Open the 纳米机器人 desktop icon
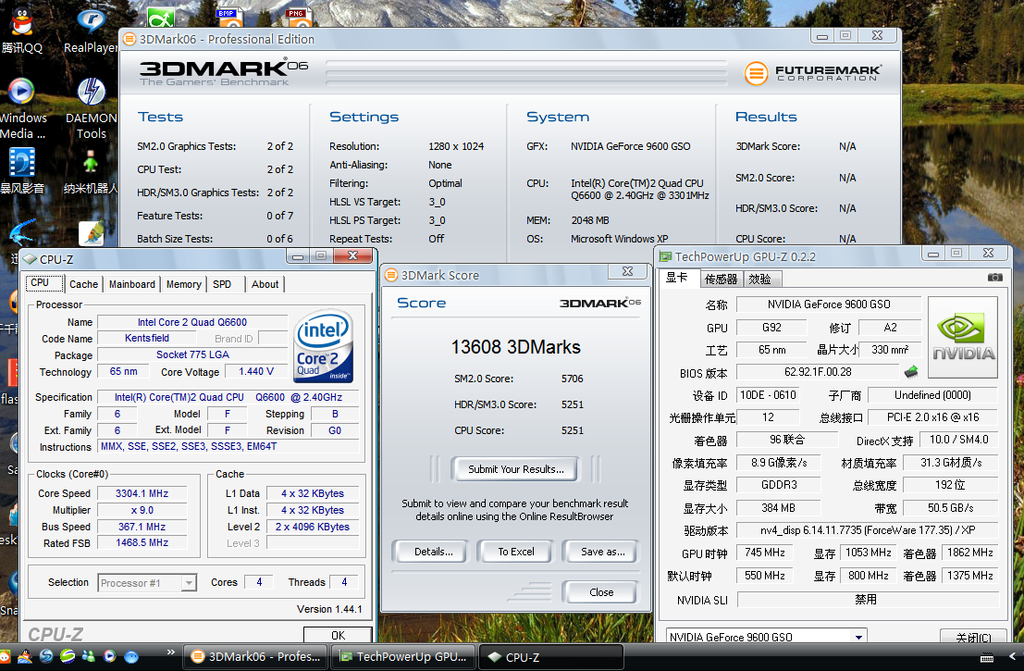The height and width of the screenshot is (671, 1024). (x=90, y=171)
